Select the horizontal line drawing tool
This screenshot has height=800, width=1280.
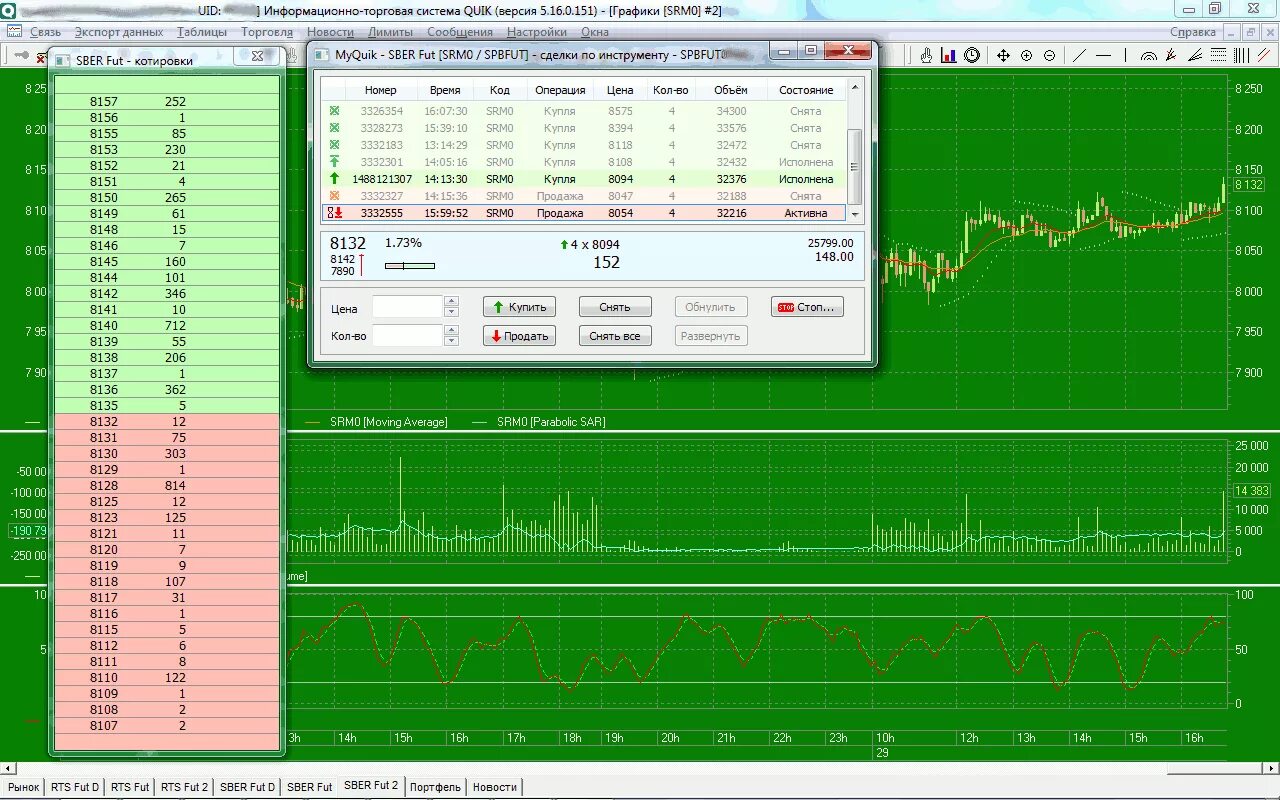click(1103, 55)
